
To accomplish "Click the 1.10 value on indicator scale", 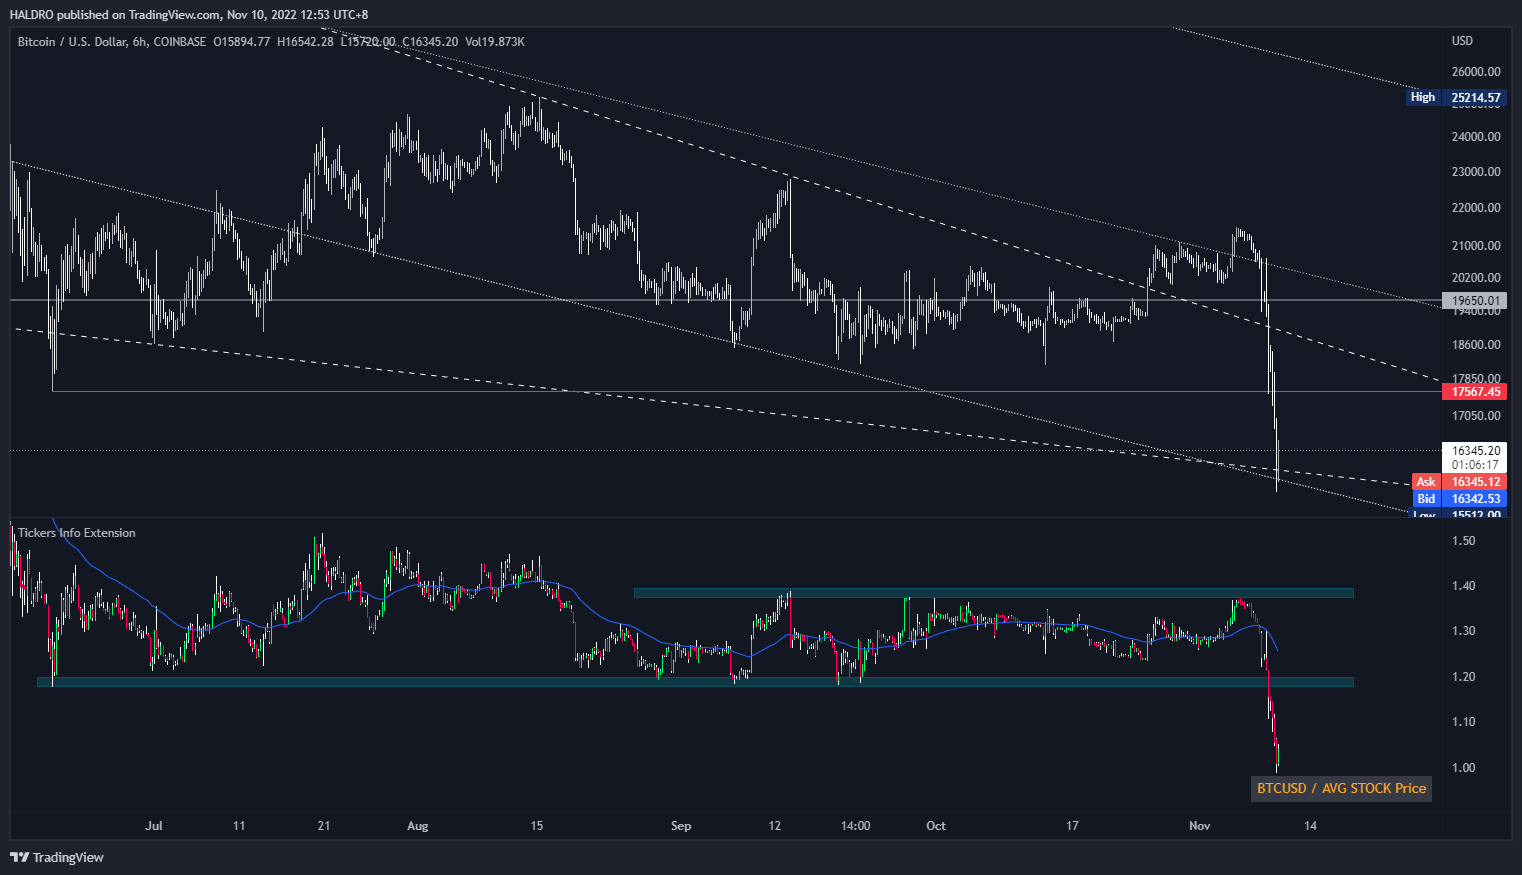I will pyautogui.click(x=1463, y=722).
